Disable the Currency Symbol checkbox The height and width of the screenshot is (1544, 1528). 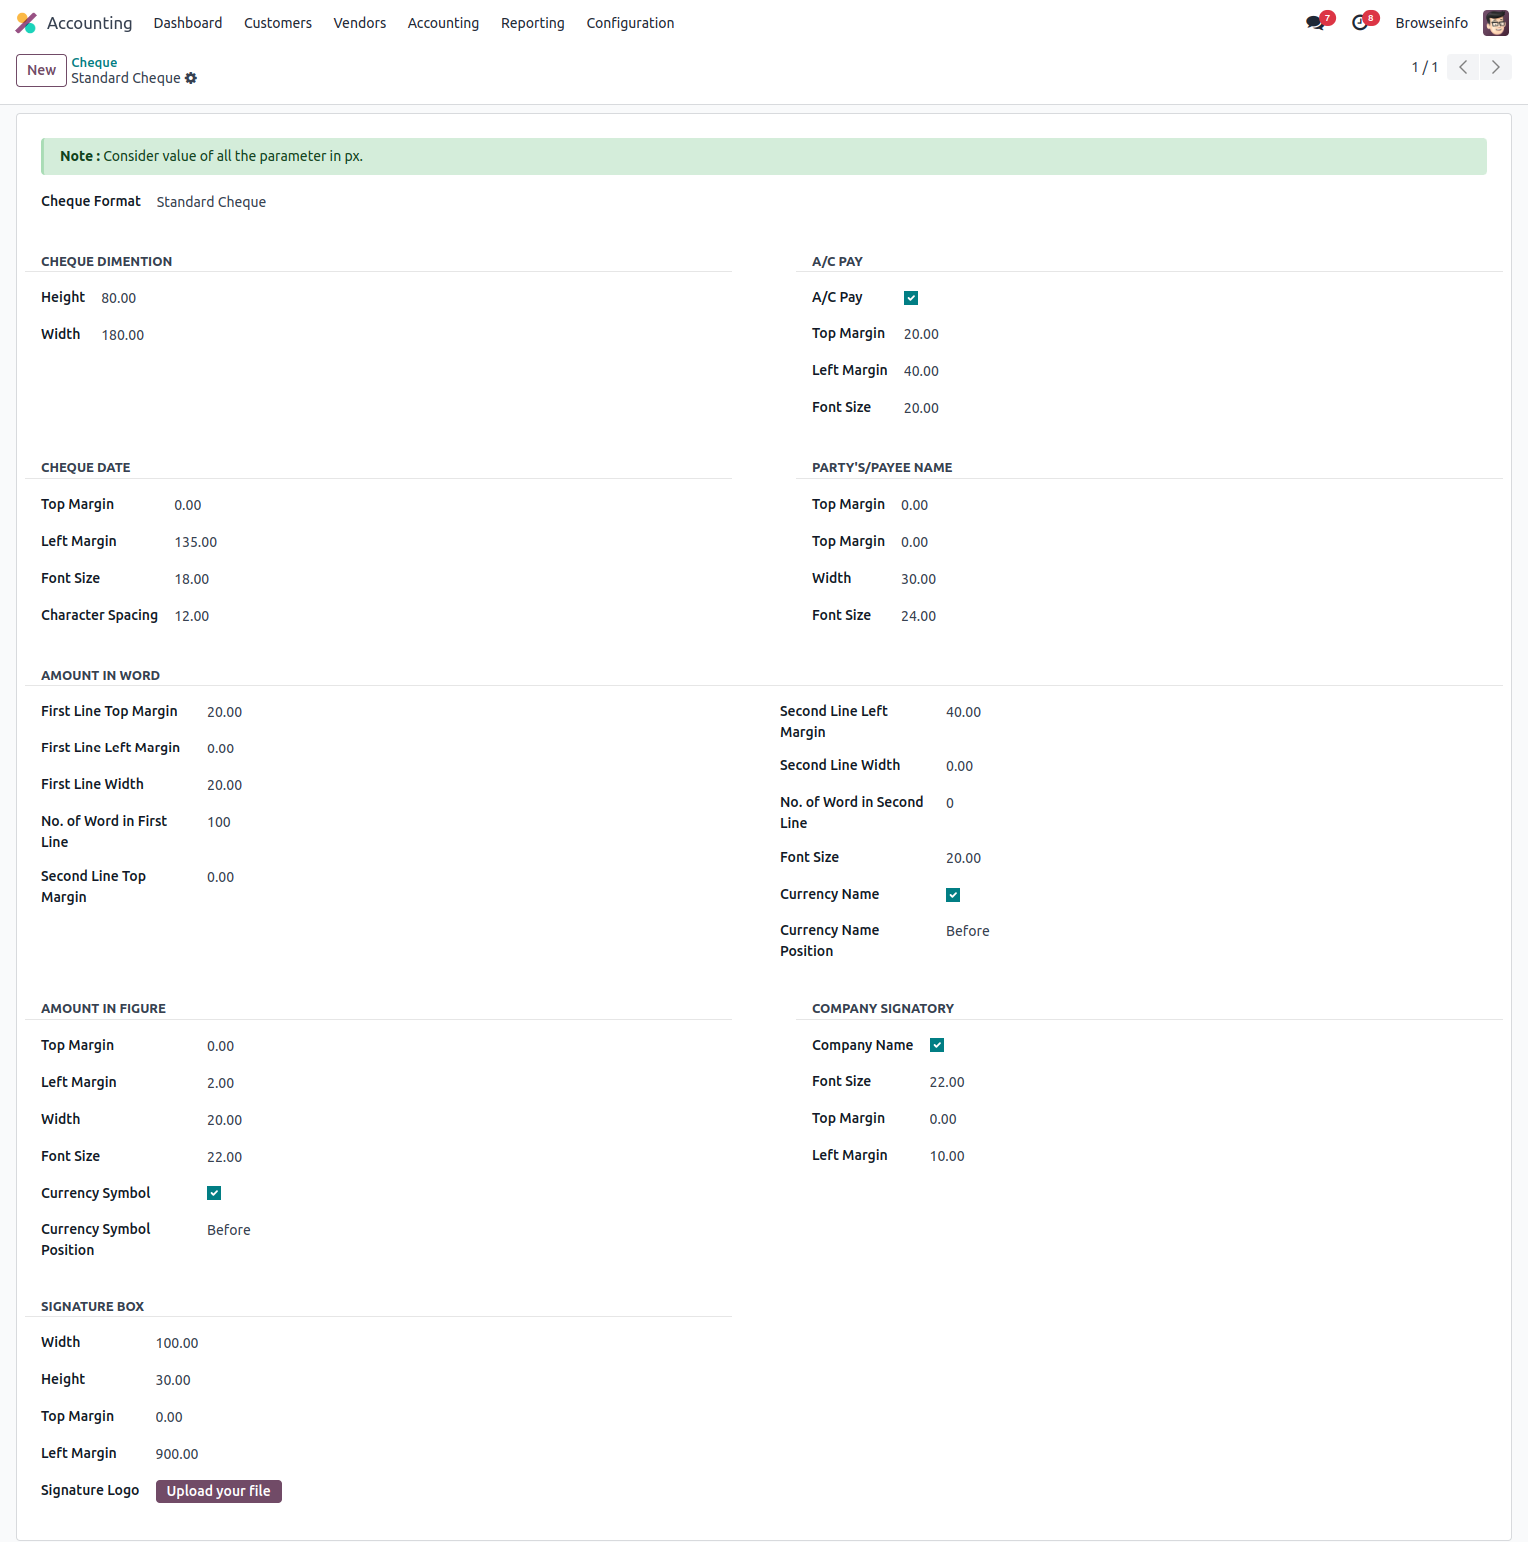(x=214, y=1193)
